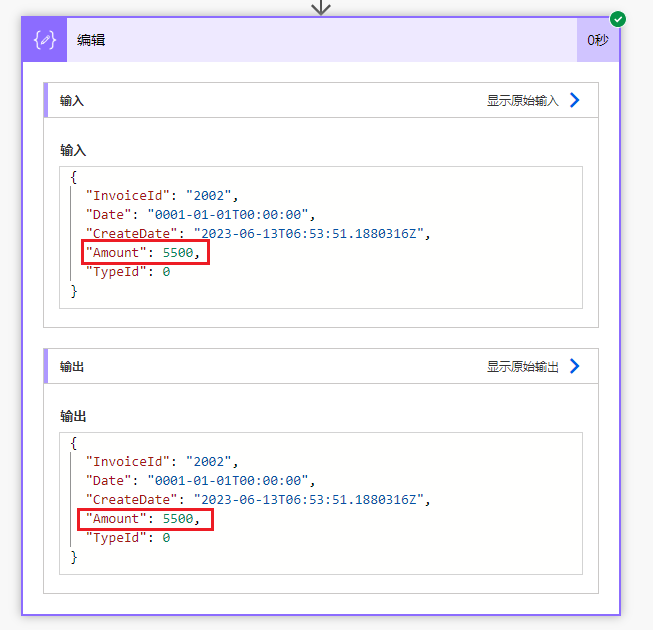Click the green success checkmark badge
The width and height of the screenshot is (653, 630).
tap(618, 19)
